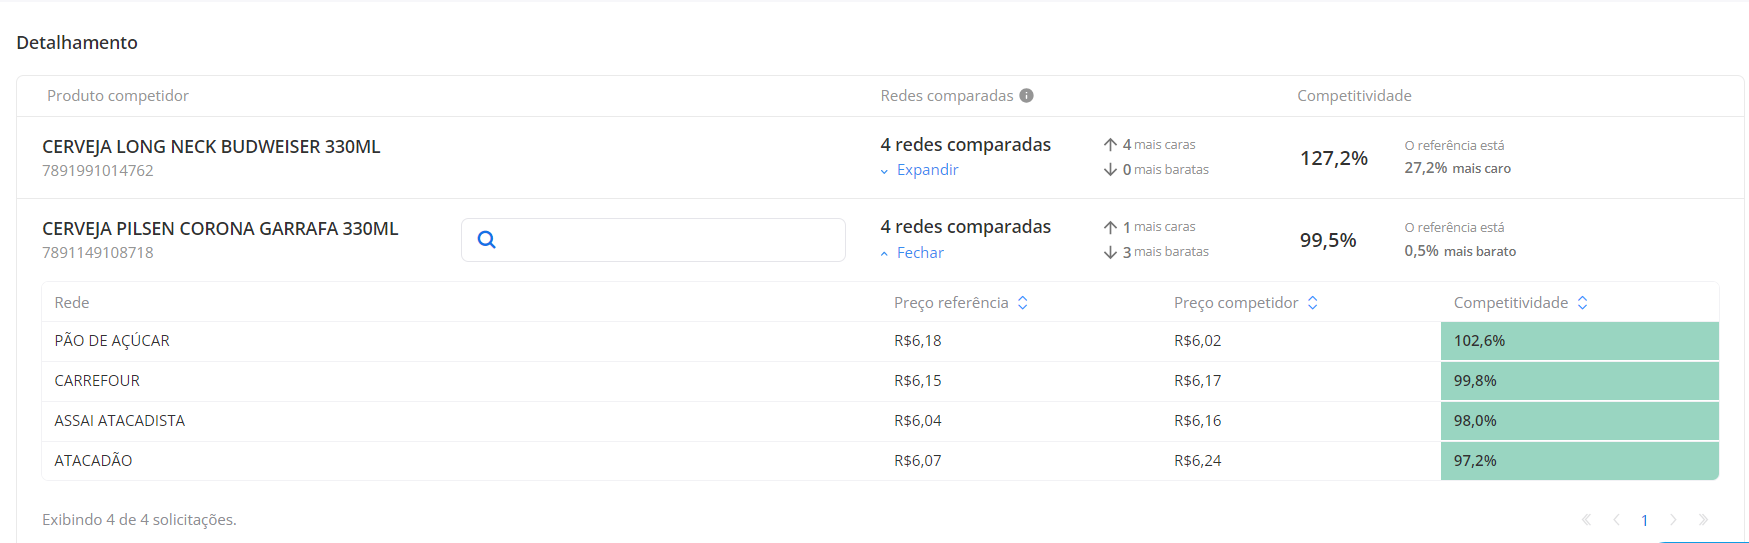Go to last page double-chevron icon
This screenshot has width=1749, height=543.
click(x=1703, y=520)
